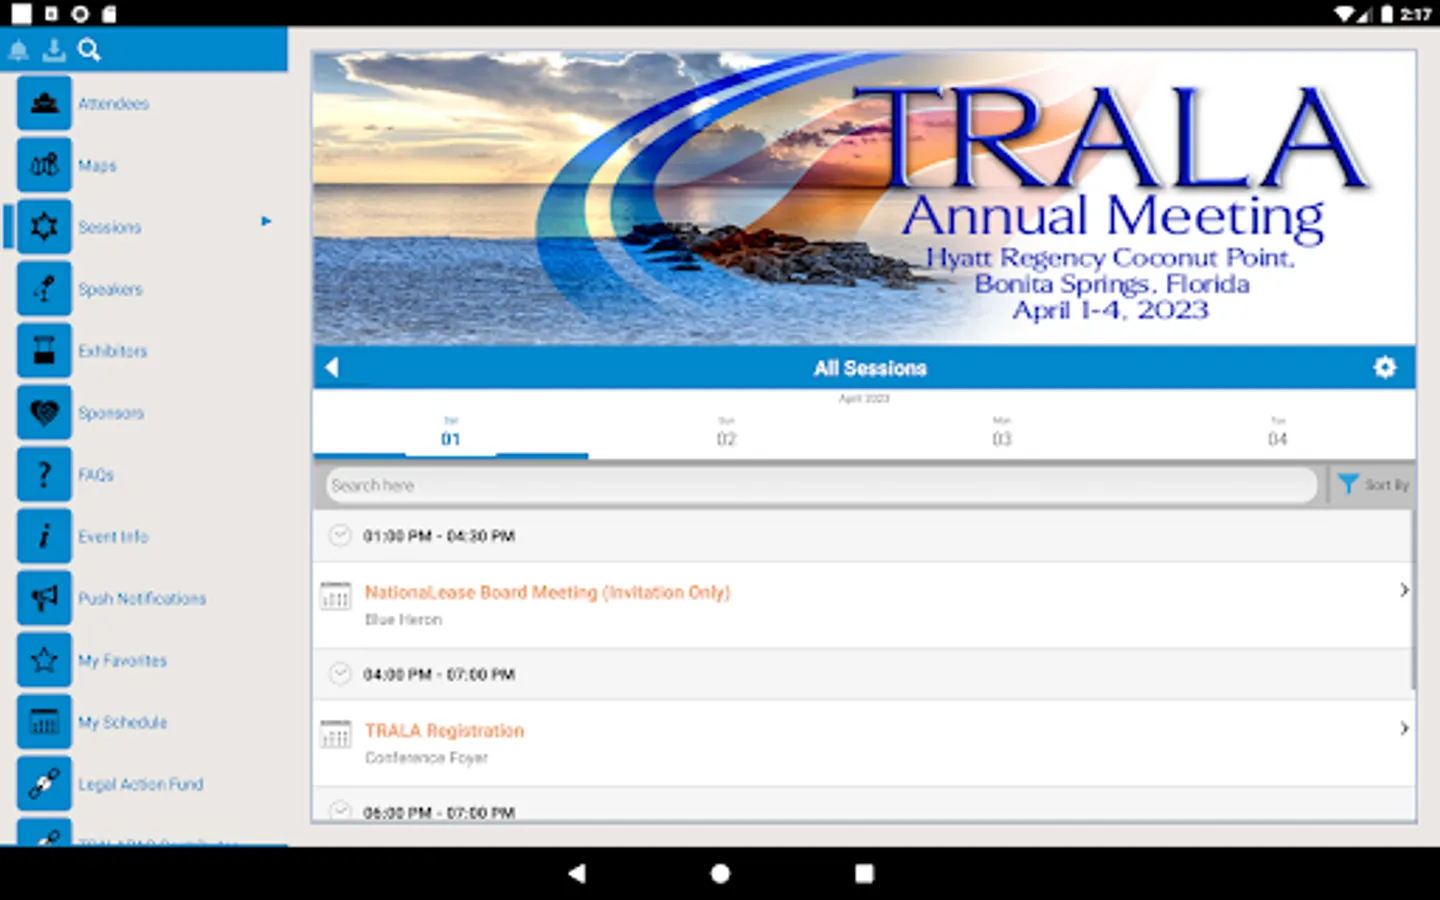Open the search magnifier icon
Image resolution: width=1440 pixels, height=900 pixels.
coord(89,50)
